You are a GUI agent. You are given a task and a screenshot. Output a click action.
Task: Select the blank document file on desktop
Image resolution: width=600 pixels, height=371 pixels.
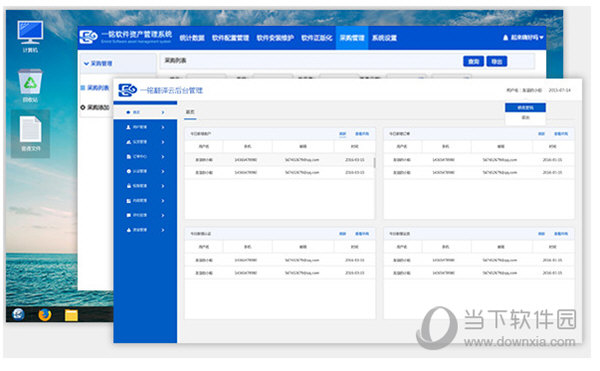(x=31, y=133)
